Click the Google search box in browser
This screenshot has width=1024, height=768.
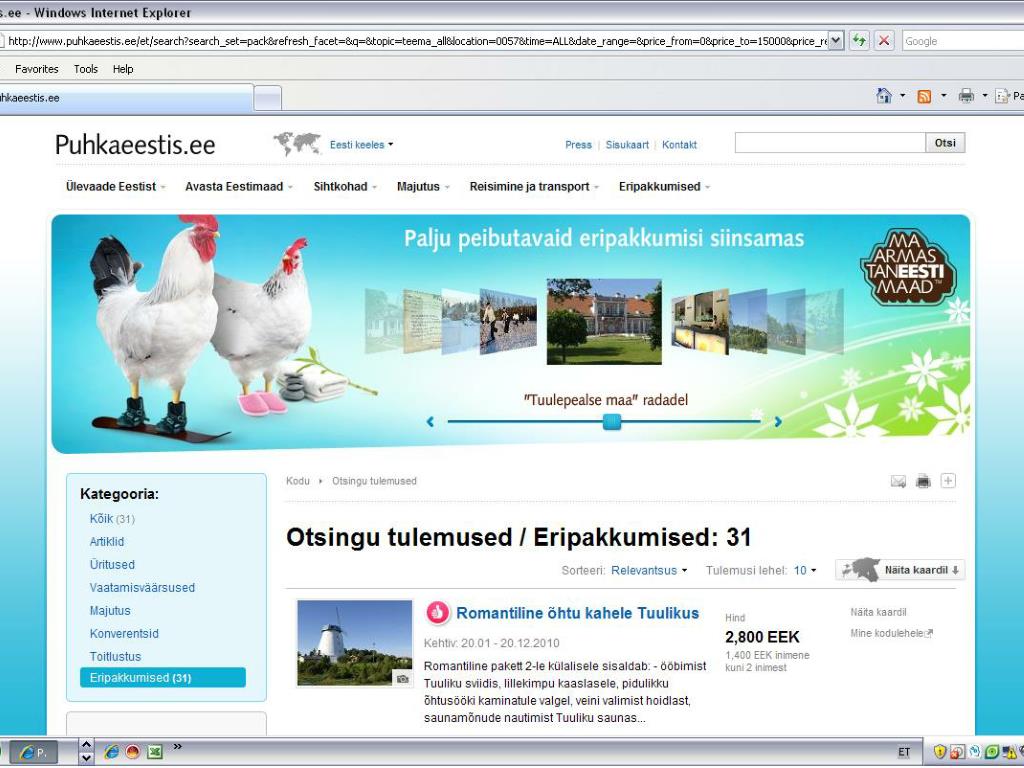(963, 40)
